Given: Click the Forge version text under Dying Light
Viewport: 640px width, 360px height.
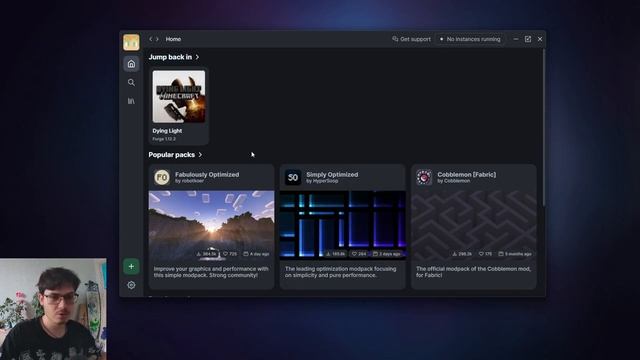Looking at the screenshot, I should pos(164,139).
